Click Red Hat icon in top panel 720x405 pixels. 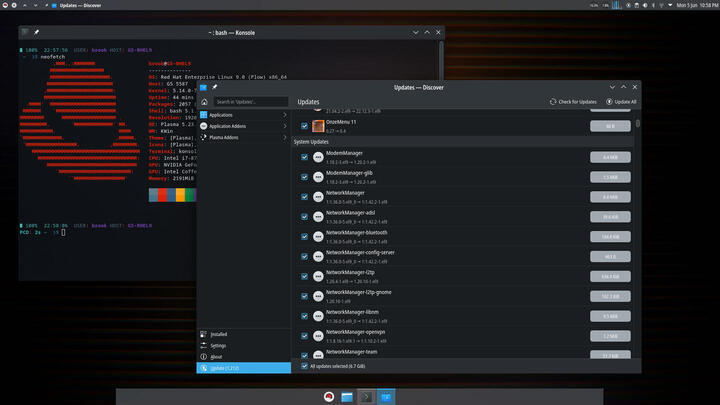click(5, 6)
